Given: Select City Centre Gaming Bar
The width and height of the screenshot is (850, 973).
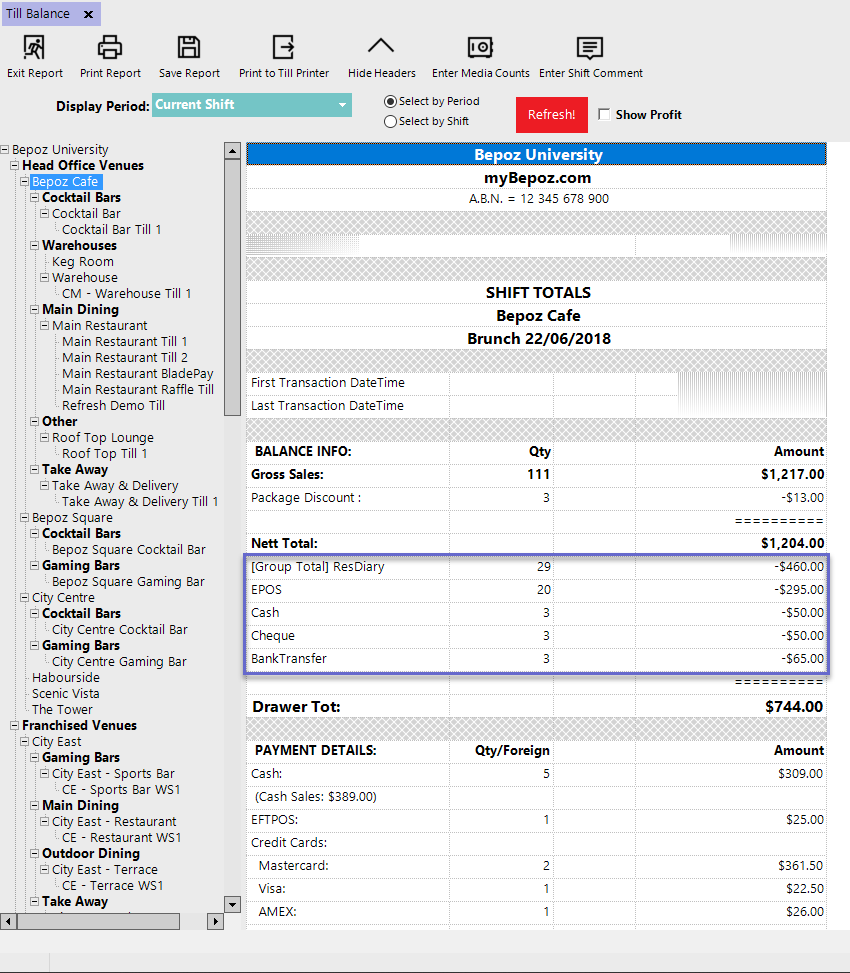Looking at the screenshot, I should pos(119,662).
